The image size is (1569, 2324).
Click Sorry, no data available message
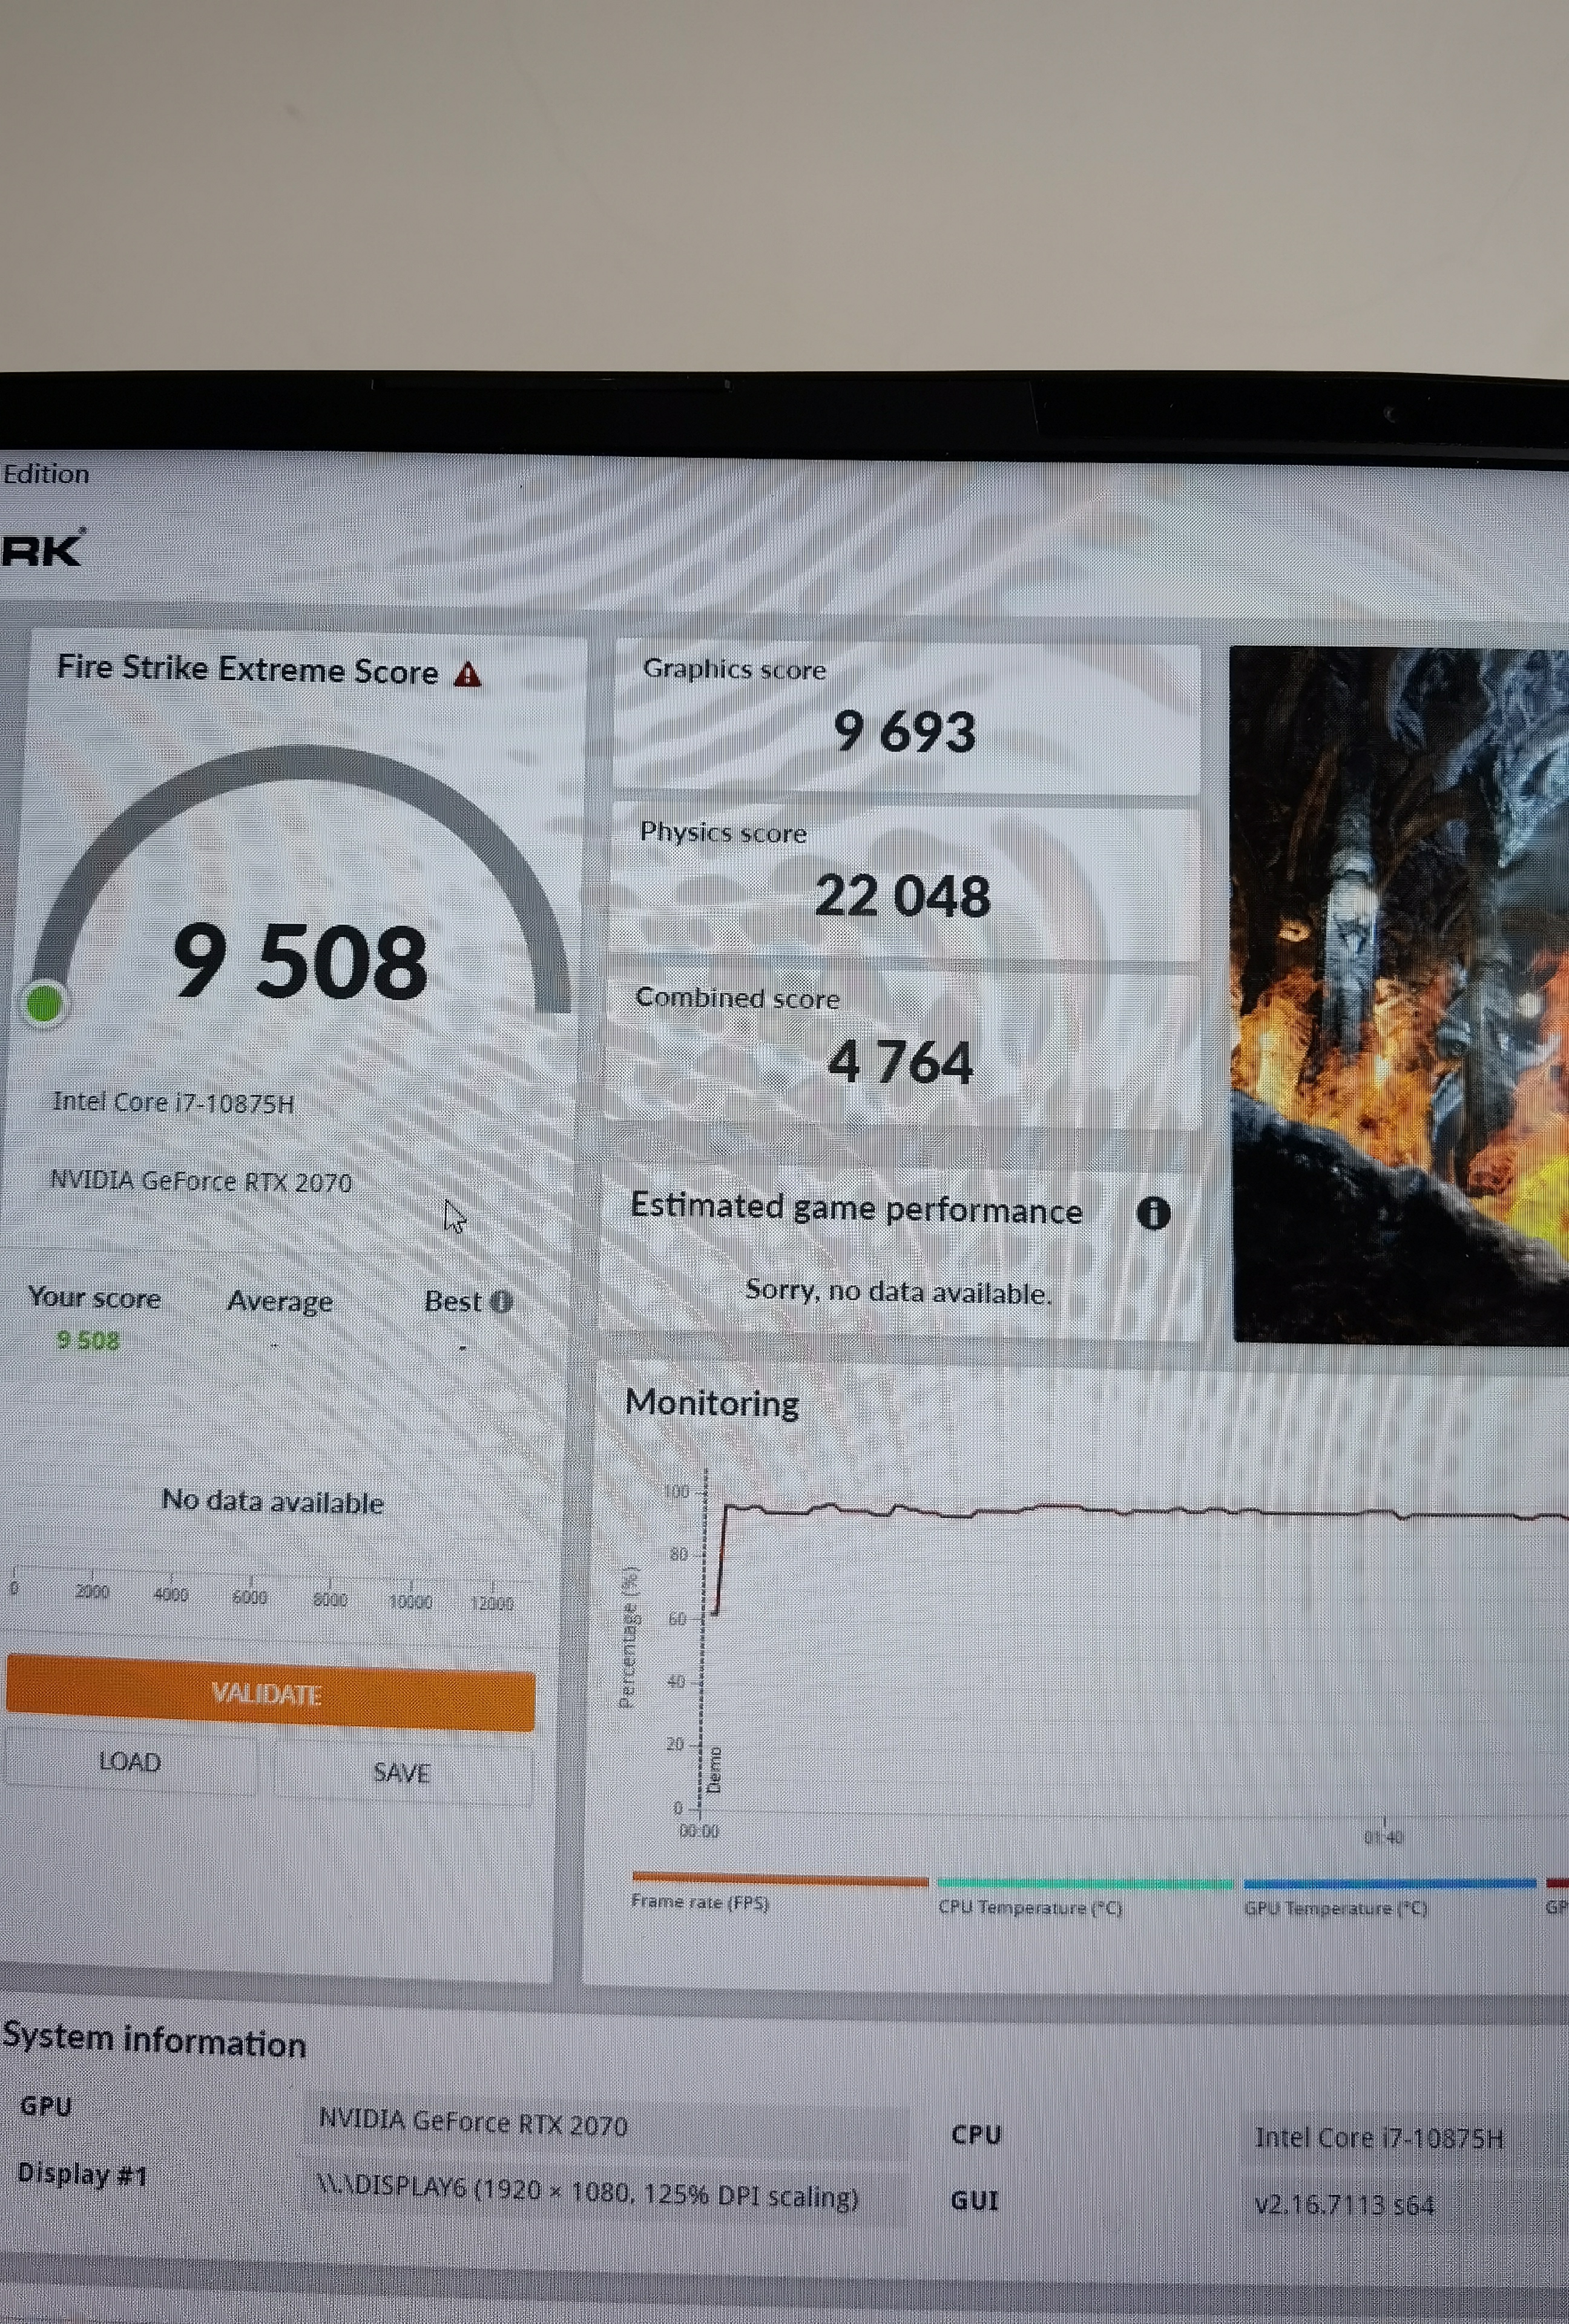898,1291
